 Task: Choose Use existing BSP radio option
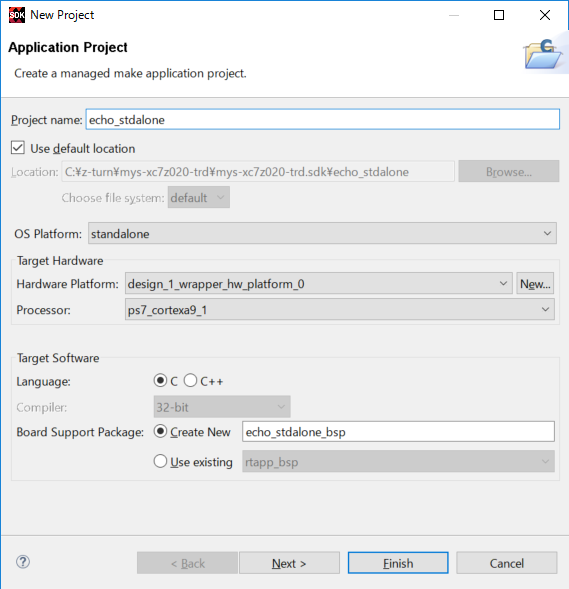pos(160,461)
